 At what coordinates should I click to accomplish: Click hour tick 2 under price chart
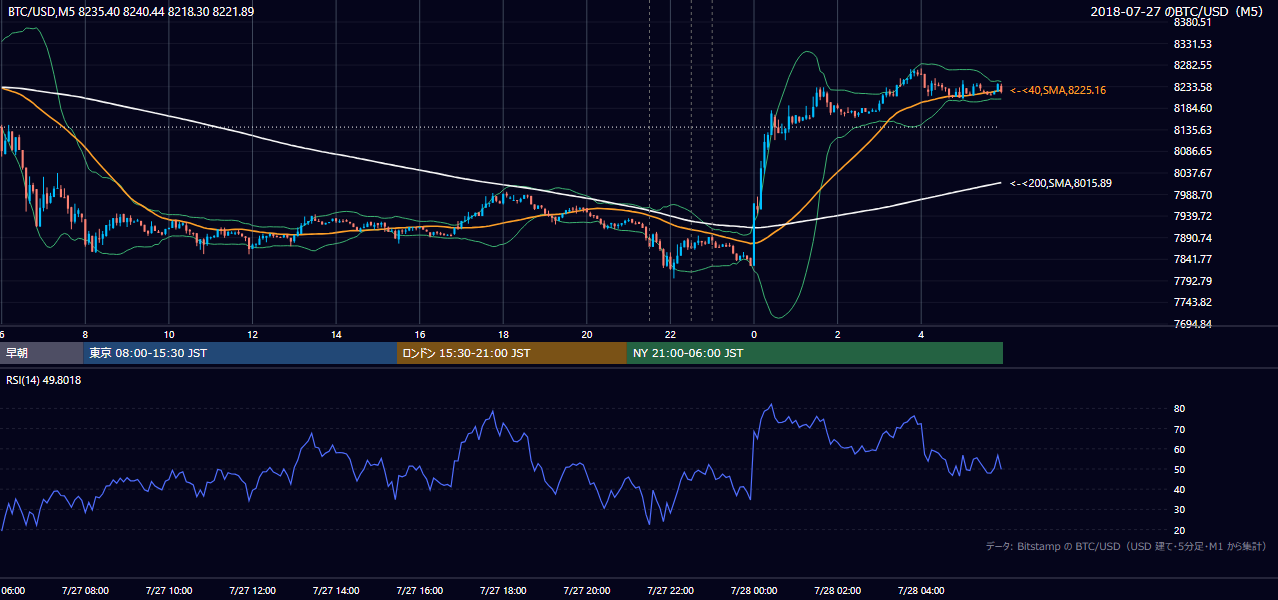[x=837, y=335]
